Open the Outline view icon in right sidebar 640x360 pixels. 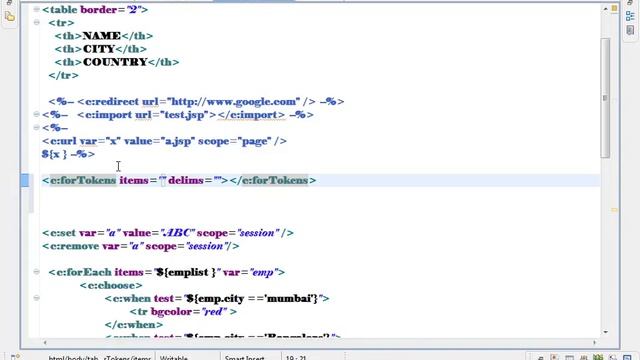pos(630,16)
